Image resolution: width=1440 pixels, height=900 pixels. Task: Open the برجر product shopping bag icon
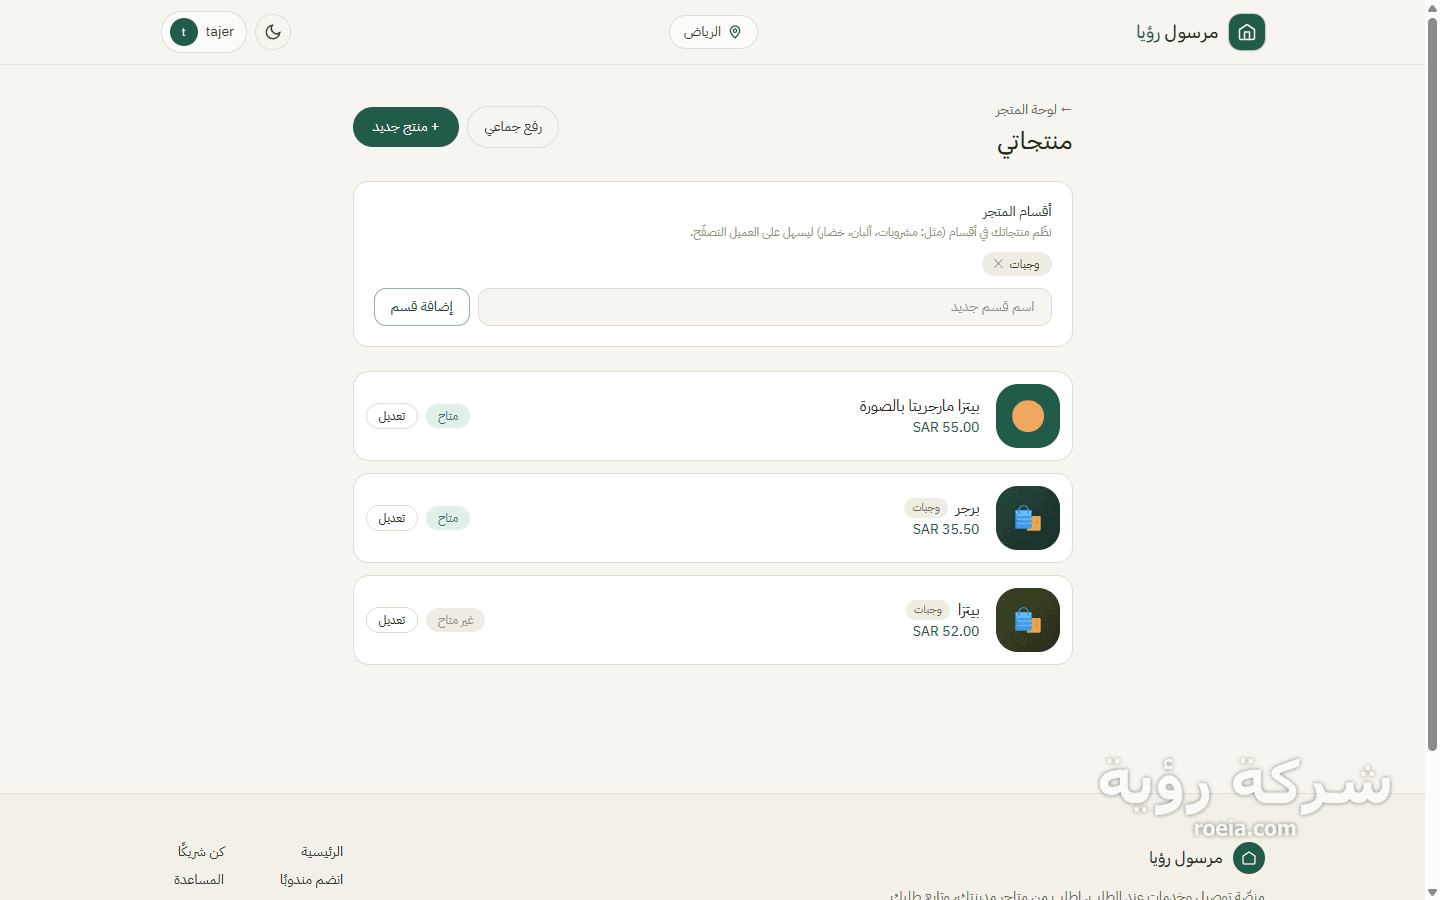1028,518
